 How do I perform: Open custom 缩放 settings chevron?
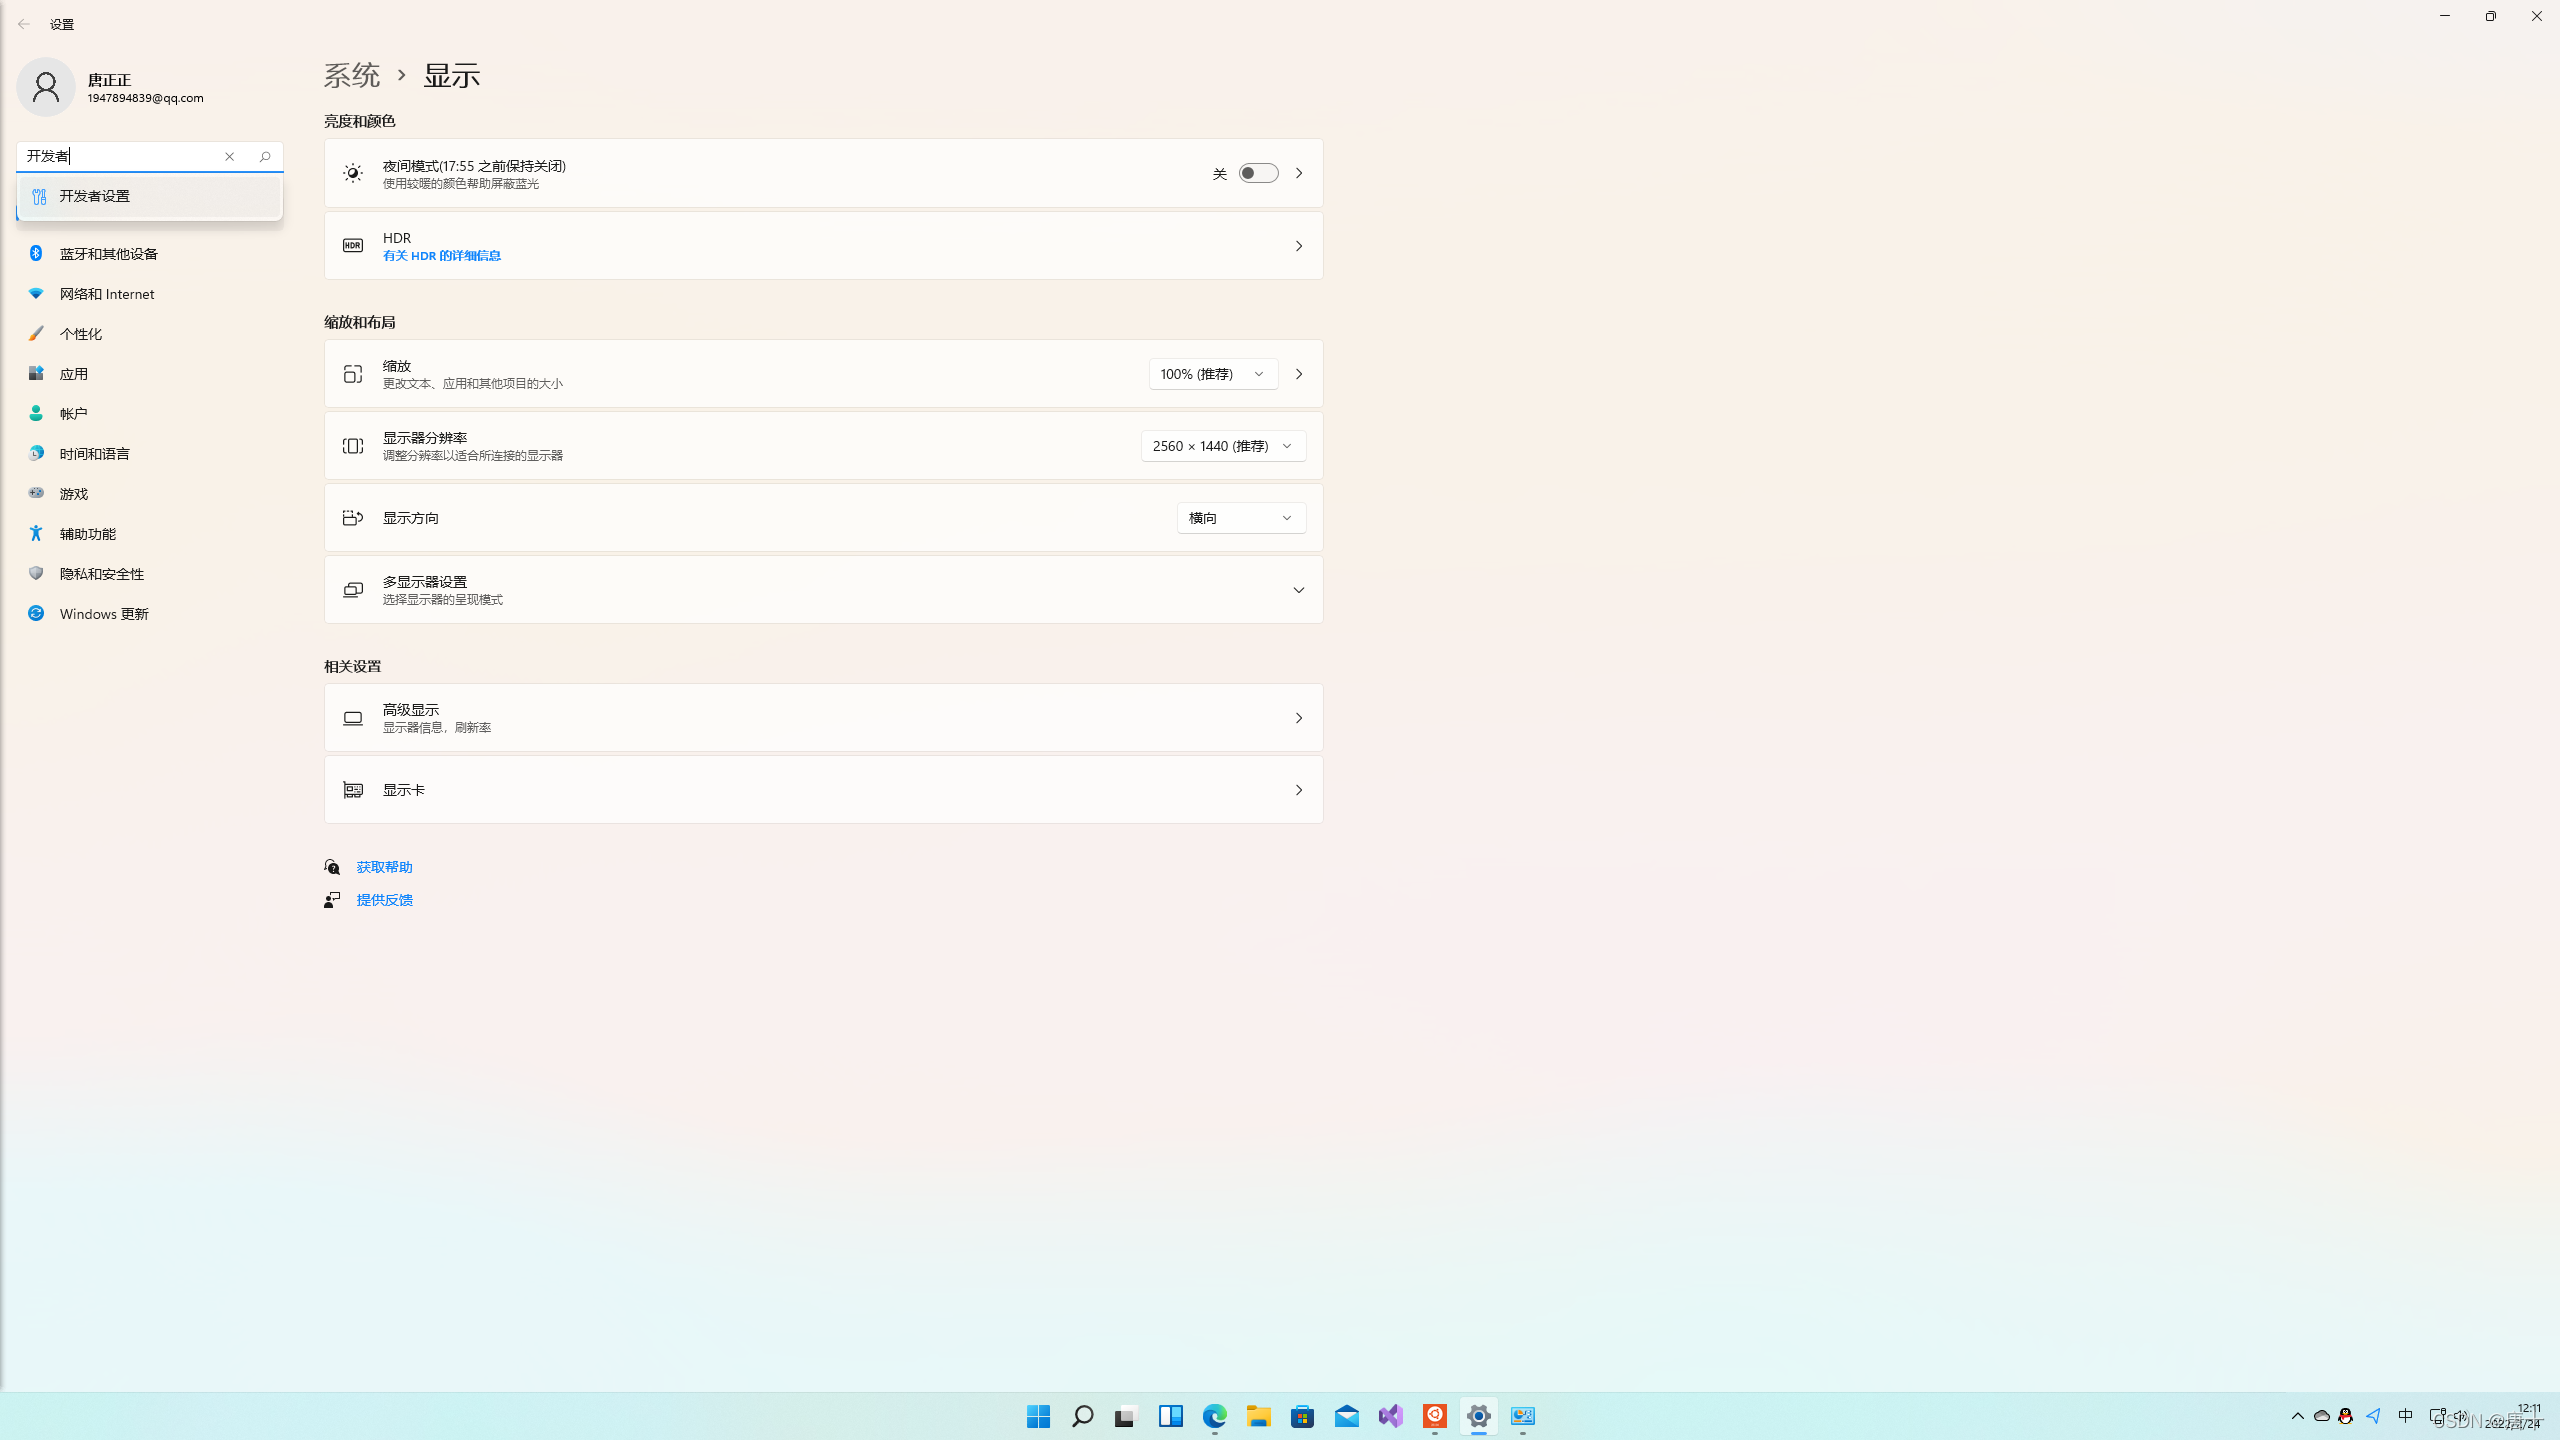click(x=1299, y=374)
